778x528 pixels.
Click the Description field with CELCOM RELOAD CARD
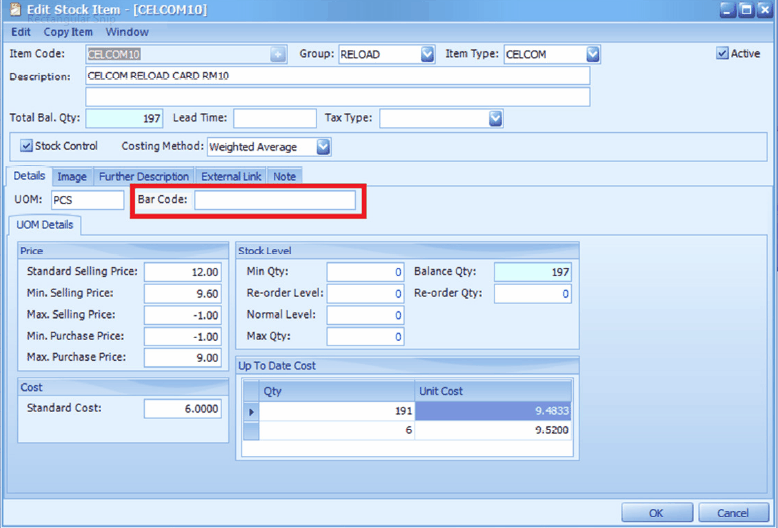[337, 76]
